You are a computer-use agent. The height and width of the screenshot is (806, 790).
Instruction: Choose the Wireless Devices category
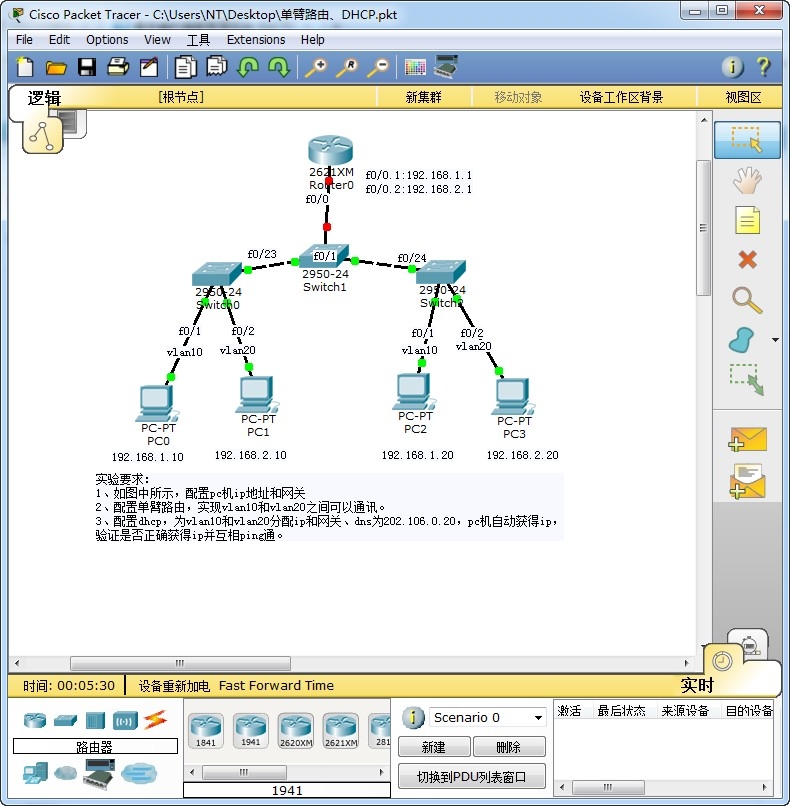125,721
